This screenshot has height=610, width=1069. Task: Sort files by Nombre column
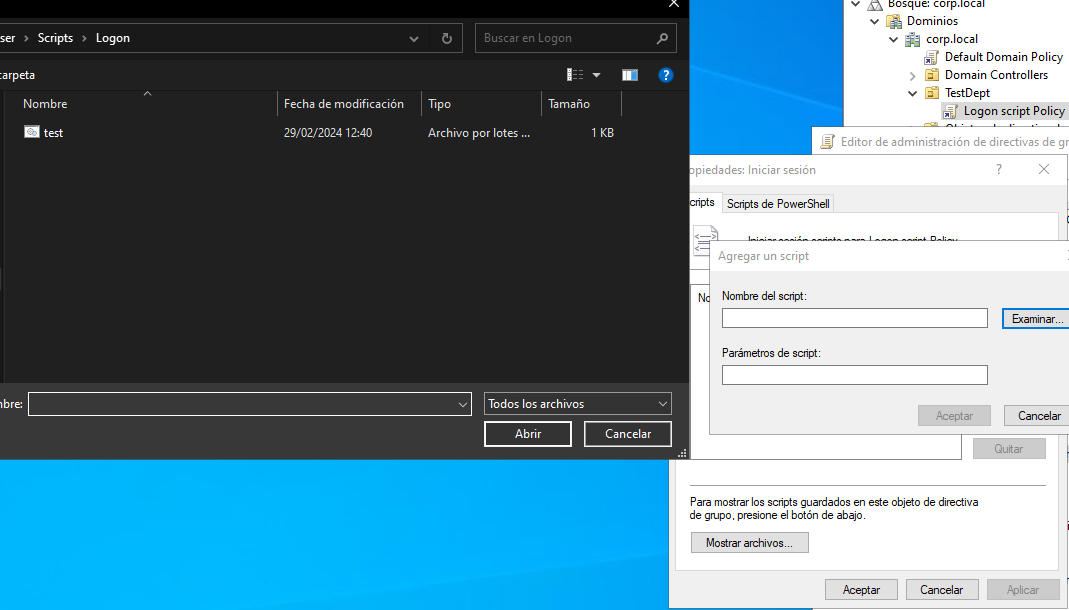click(x=140, y=104)
